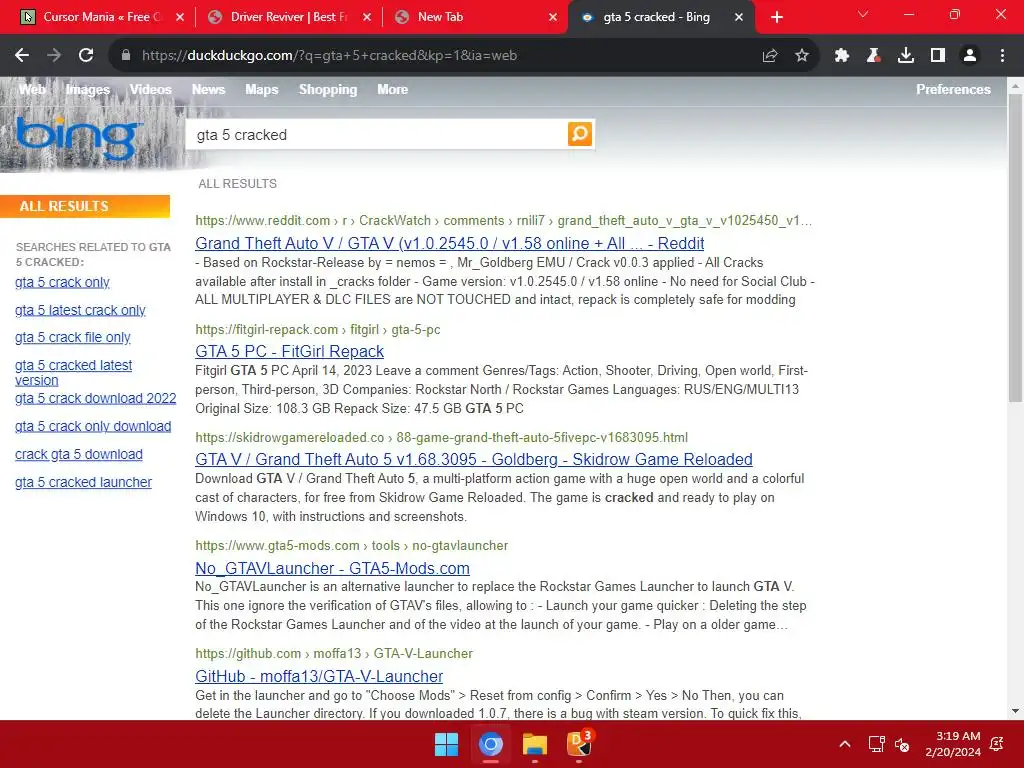Select the Videos search category
The image size is (1024, 768).
tap(150, 89)
